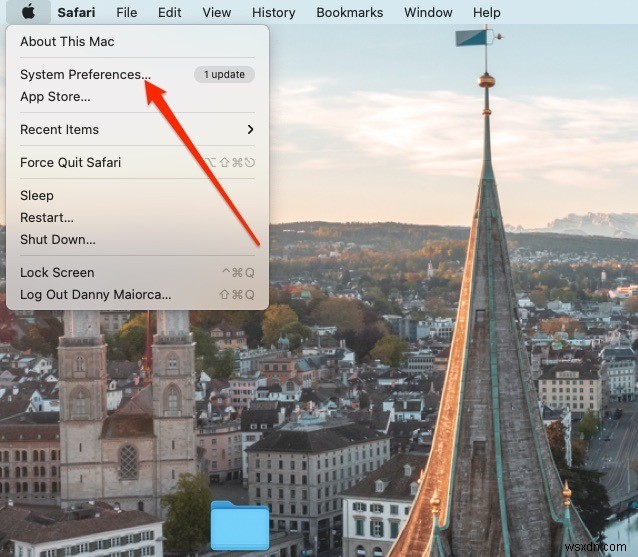Screen dimensions: 638x557
Task: Click the 1 update badge
Action: point(224,74)
